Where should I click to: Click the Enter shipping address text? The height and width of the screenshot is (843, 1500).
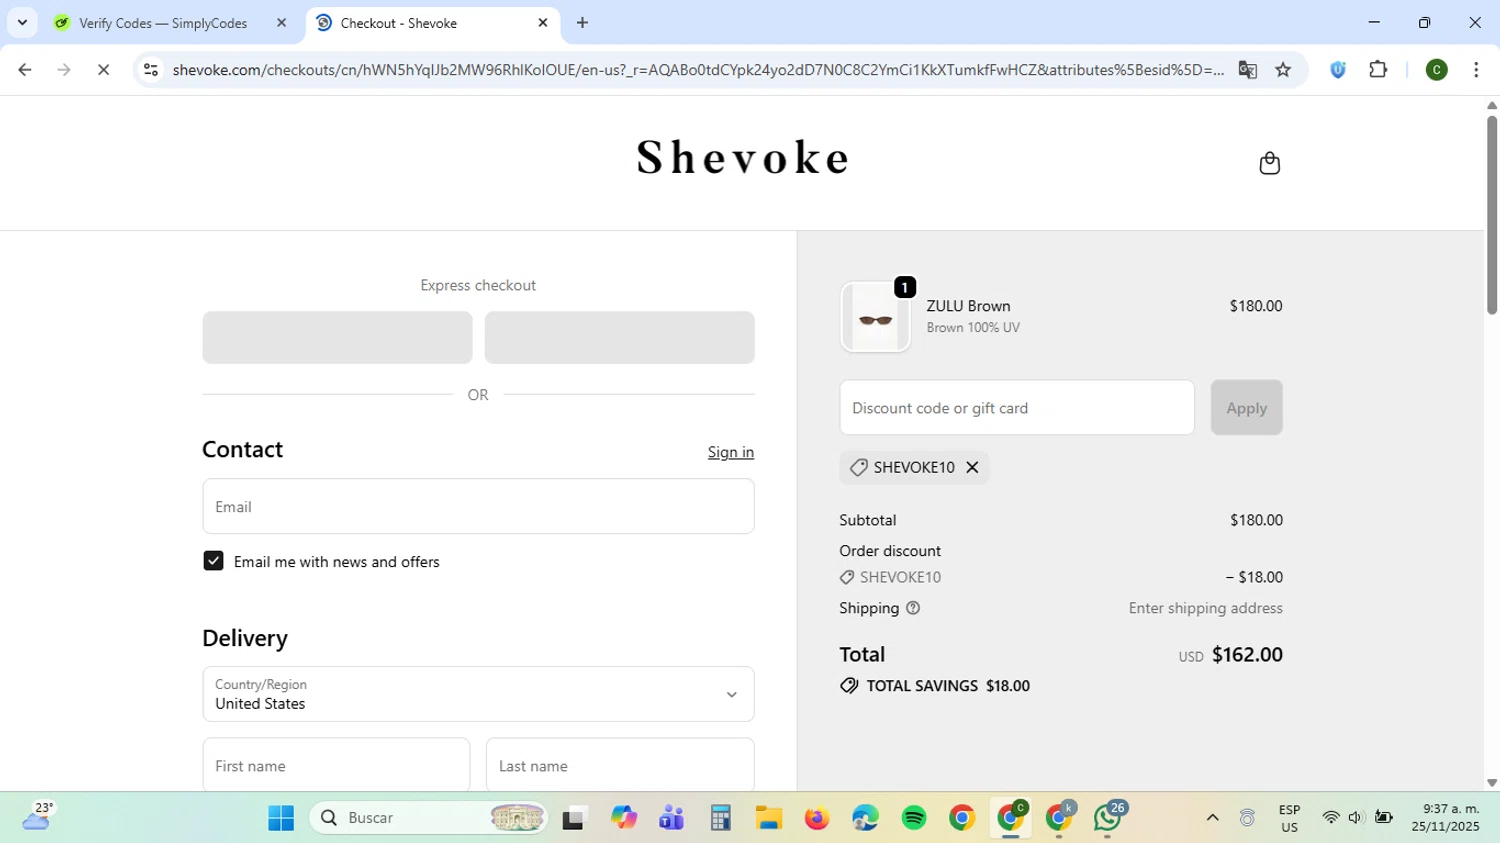[1205, 608]
